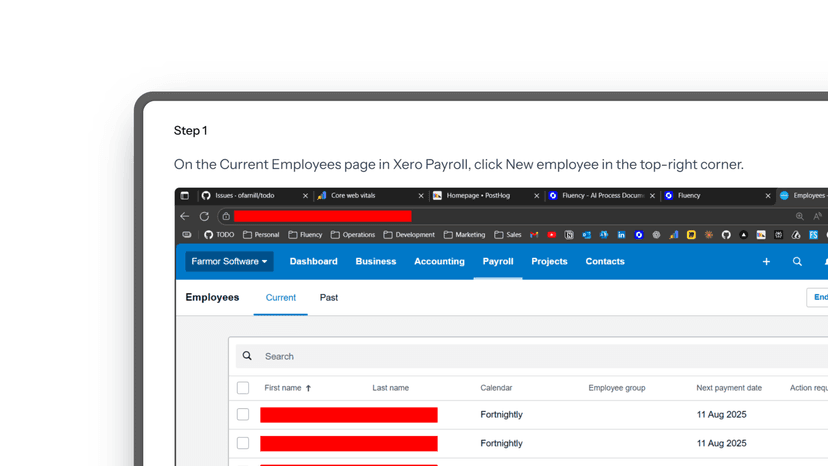The image size is (828, 466).
Task: Open the GitHub icon bookmark beside starburst
Action: [726, 235]
